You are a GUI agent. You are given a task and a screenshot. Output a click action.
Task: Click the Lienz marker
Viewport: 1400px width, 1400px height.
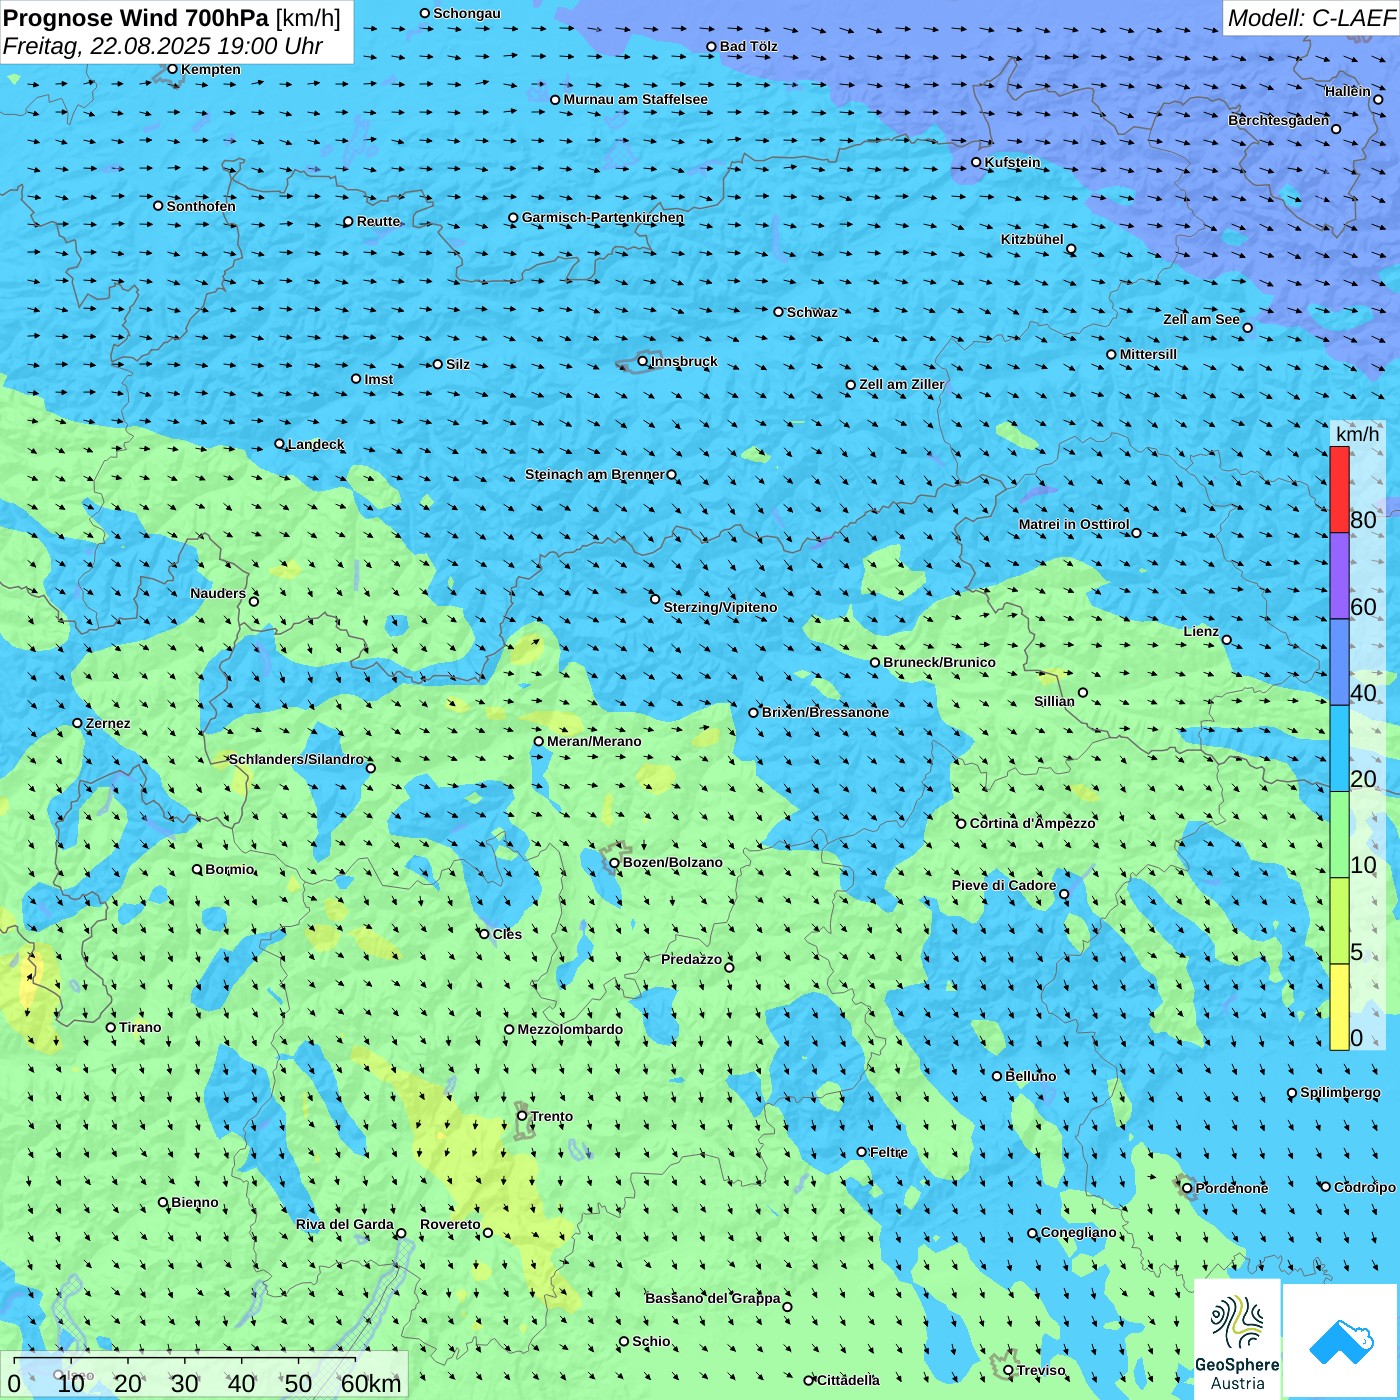[1227, 640]
